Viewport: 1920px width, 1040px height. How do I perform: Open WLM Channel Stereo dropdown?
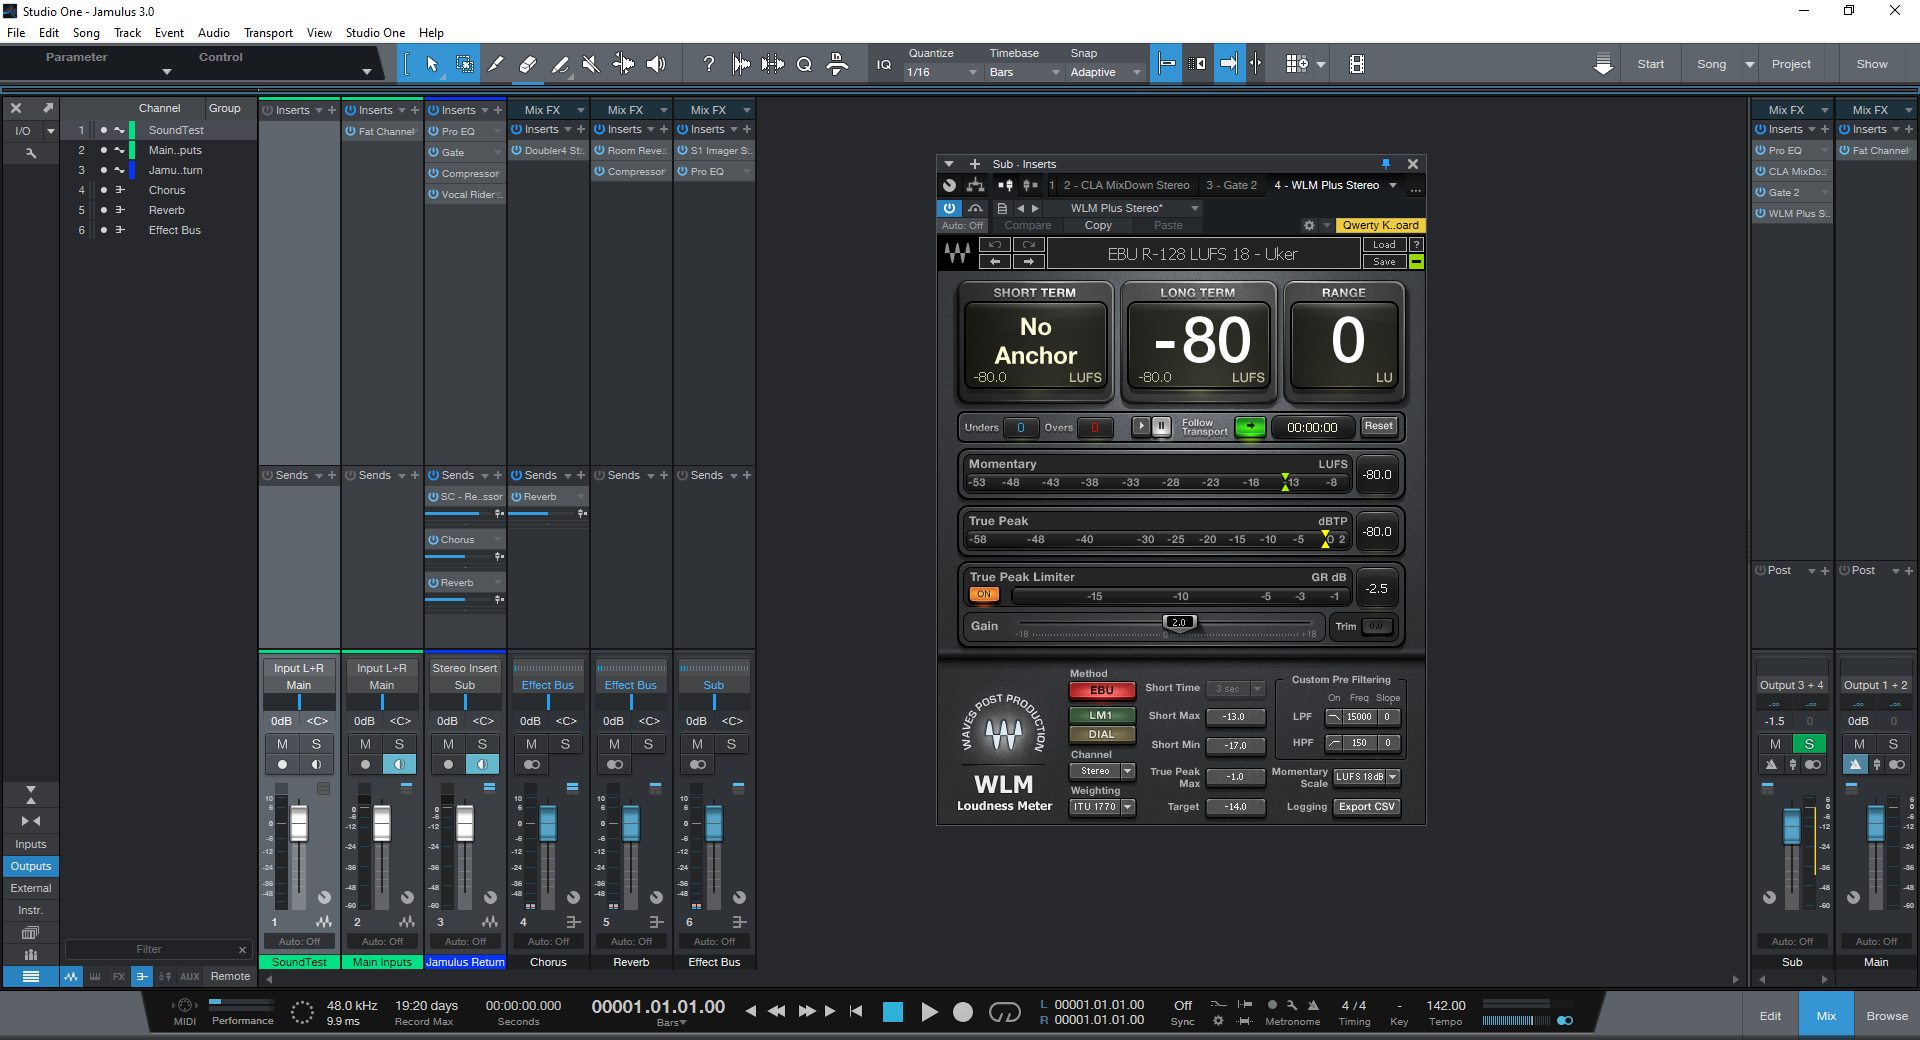click(x=1102, y=771)
